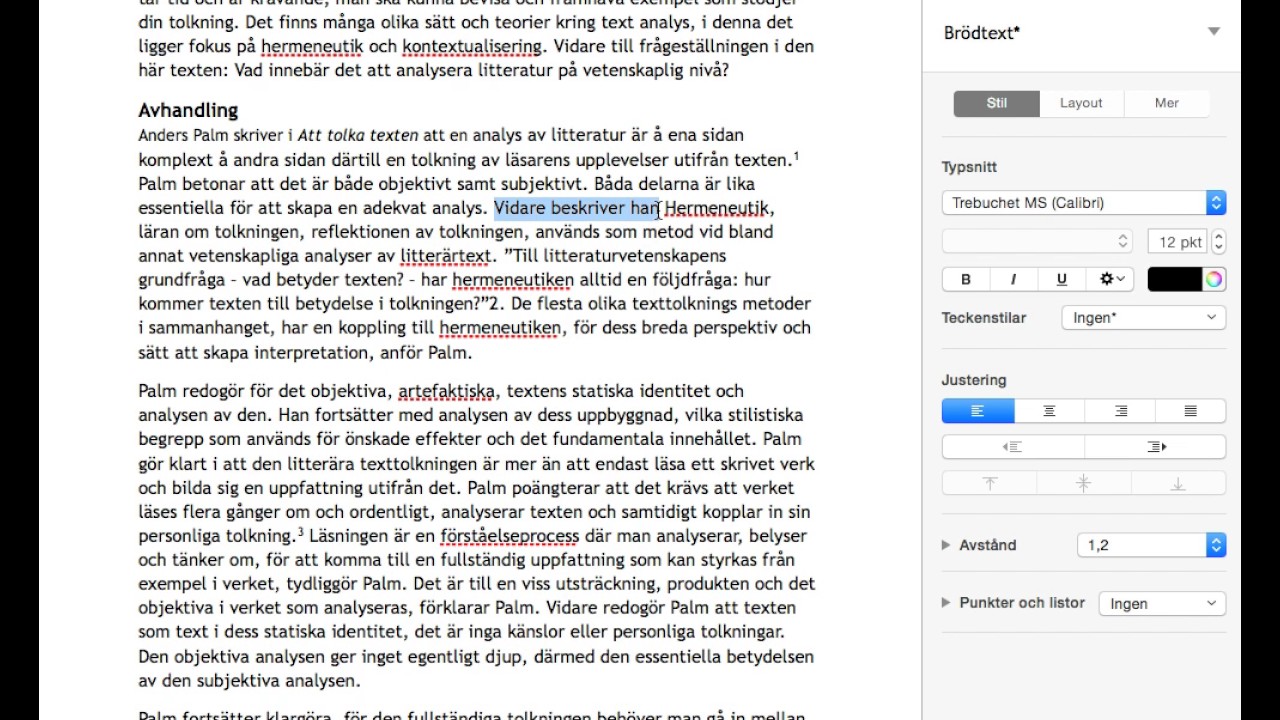The width and height of the screenshot is (1280, 720).
Task: Open the Trebuchet MS font dropdown
Action: click(x=1084, y=203)
